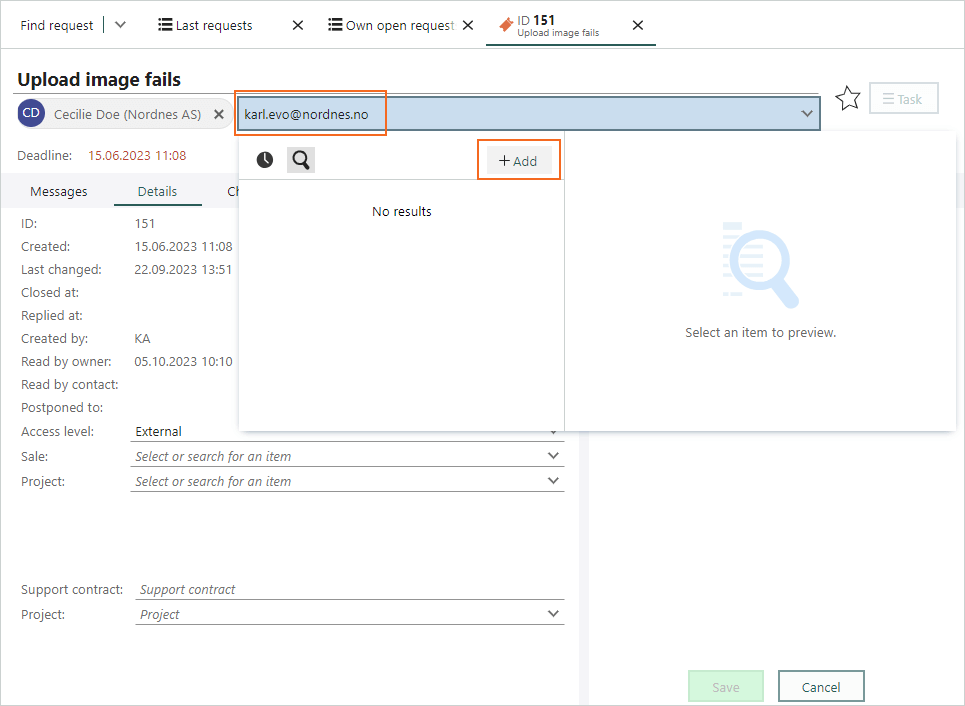Image resolution: width=965 pixels, height=706 pixels.
Task: Expand the Find request dropdown arrow
Action: tap(121, 25)
